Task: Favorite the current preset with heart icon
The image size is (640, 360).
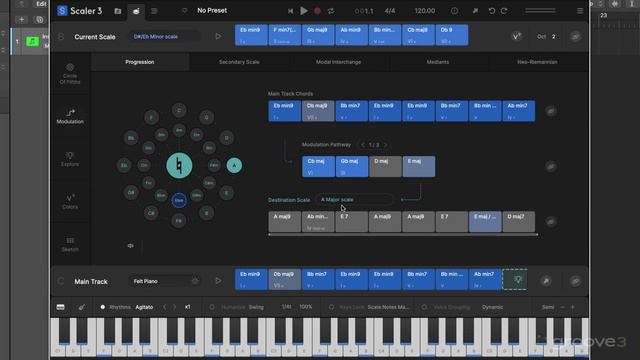Action: [184, 11]
